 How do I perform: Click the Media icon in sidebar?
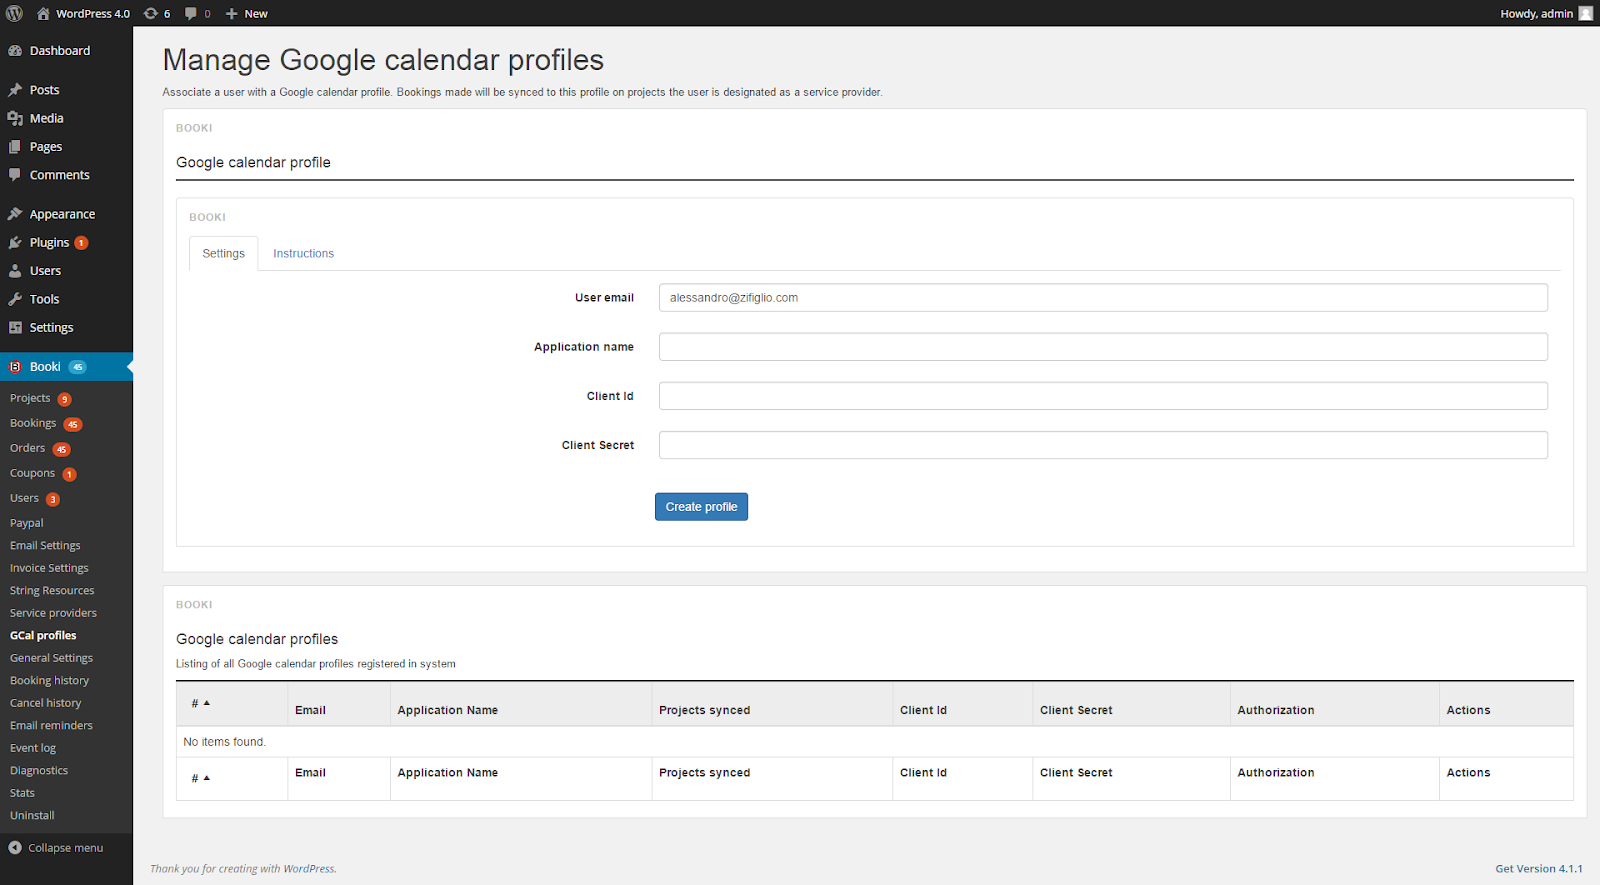tap(15, 118)
